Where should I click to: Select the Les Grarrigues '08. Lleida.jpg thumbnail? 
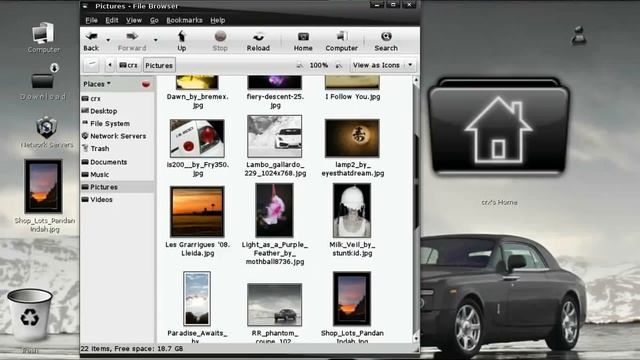197,211
